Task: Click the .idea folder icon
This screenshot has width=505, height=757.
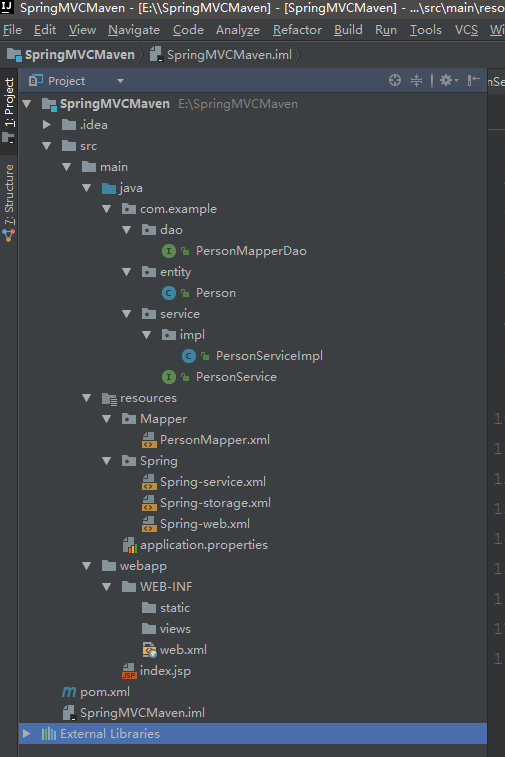Action: (x=69, y=125)
